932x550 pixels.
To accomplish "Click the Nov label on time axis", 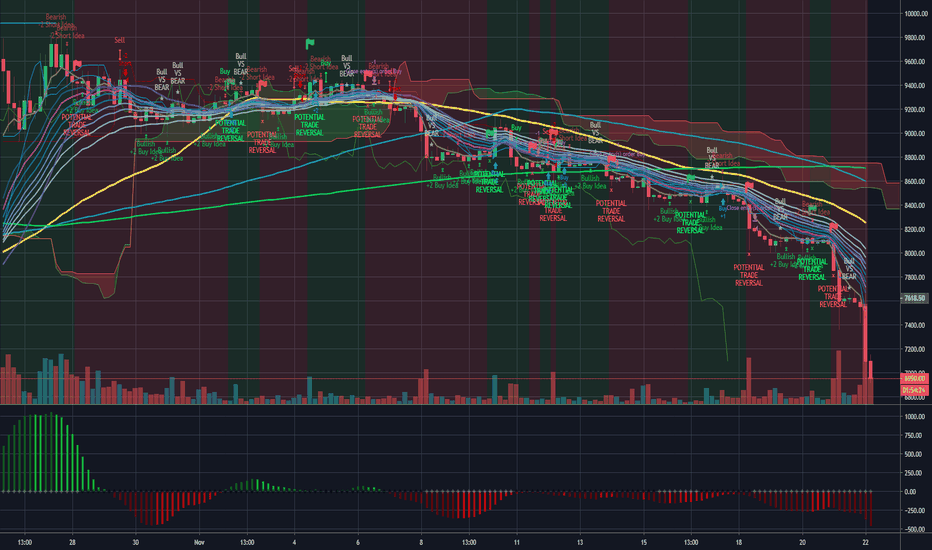I will [x=199, y=542].
